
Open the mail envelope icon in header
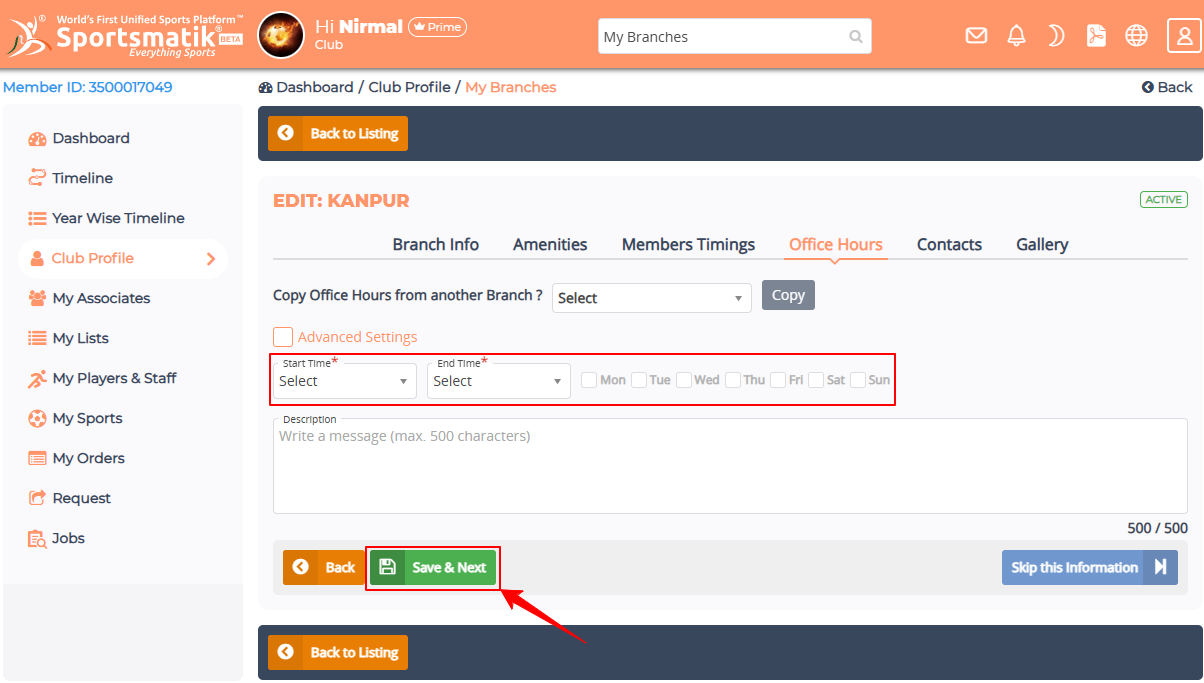(x=976, y=36)
